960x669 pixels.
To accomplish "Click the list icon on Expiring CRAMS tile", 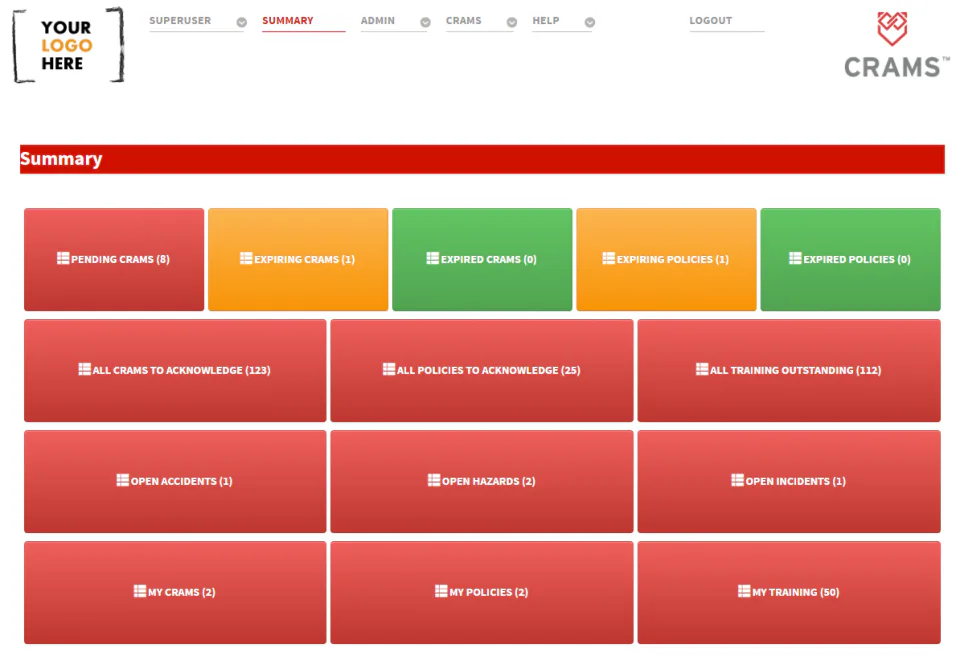I will 246,258.
